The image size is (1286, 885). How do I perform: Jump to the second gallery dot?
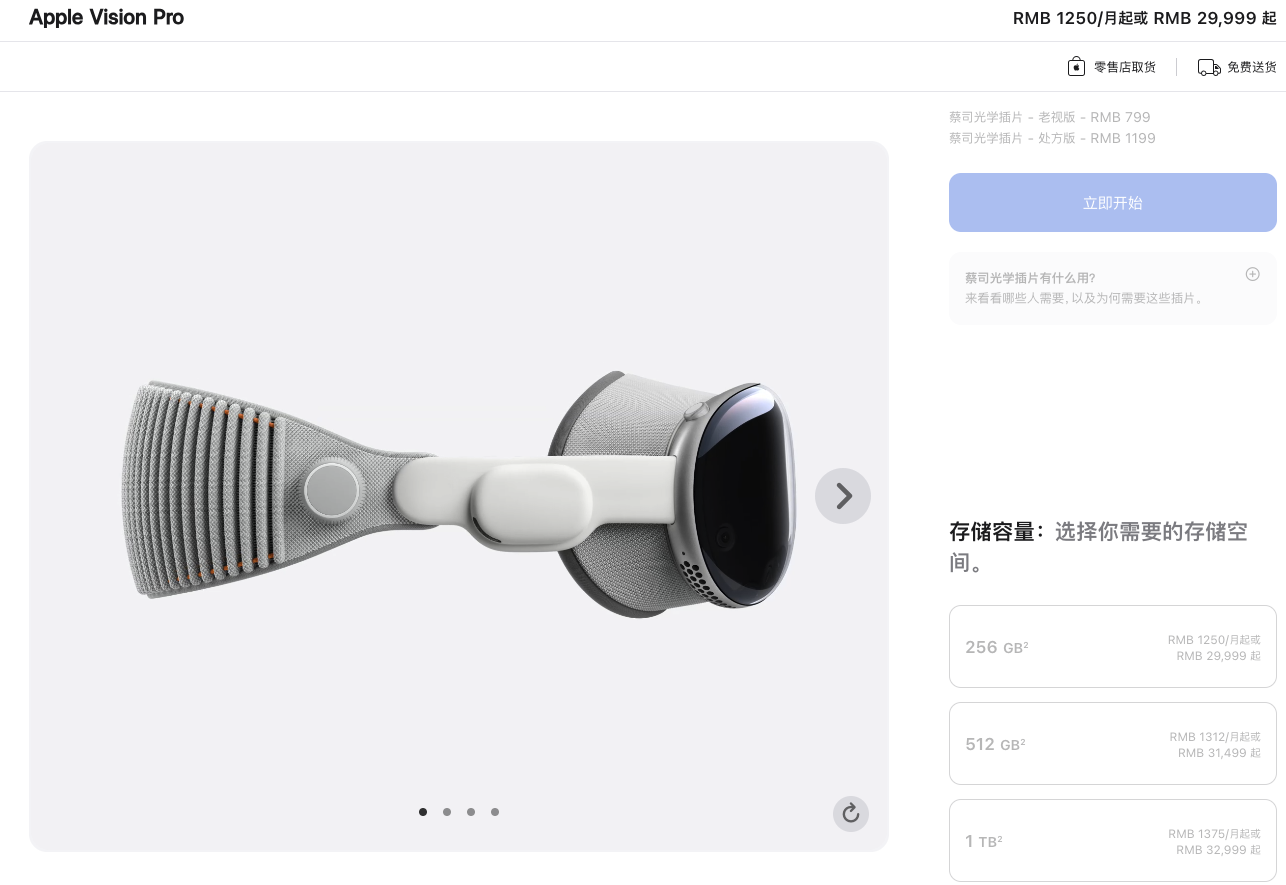click(447, 812)
